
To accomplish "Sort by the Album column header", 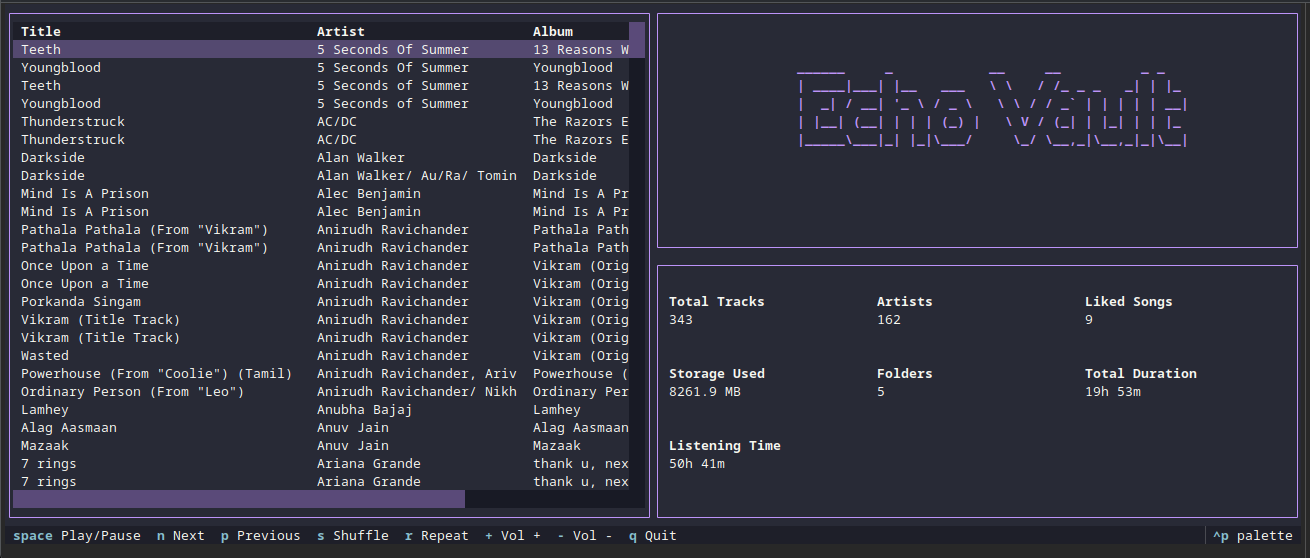I will point(553,31).
